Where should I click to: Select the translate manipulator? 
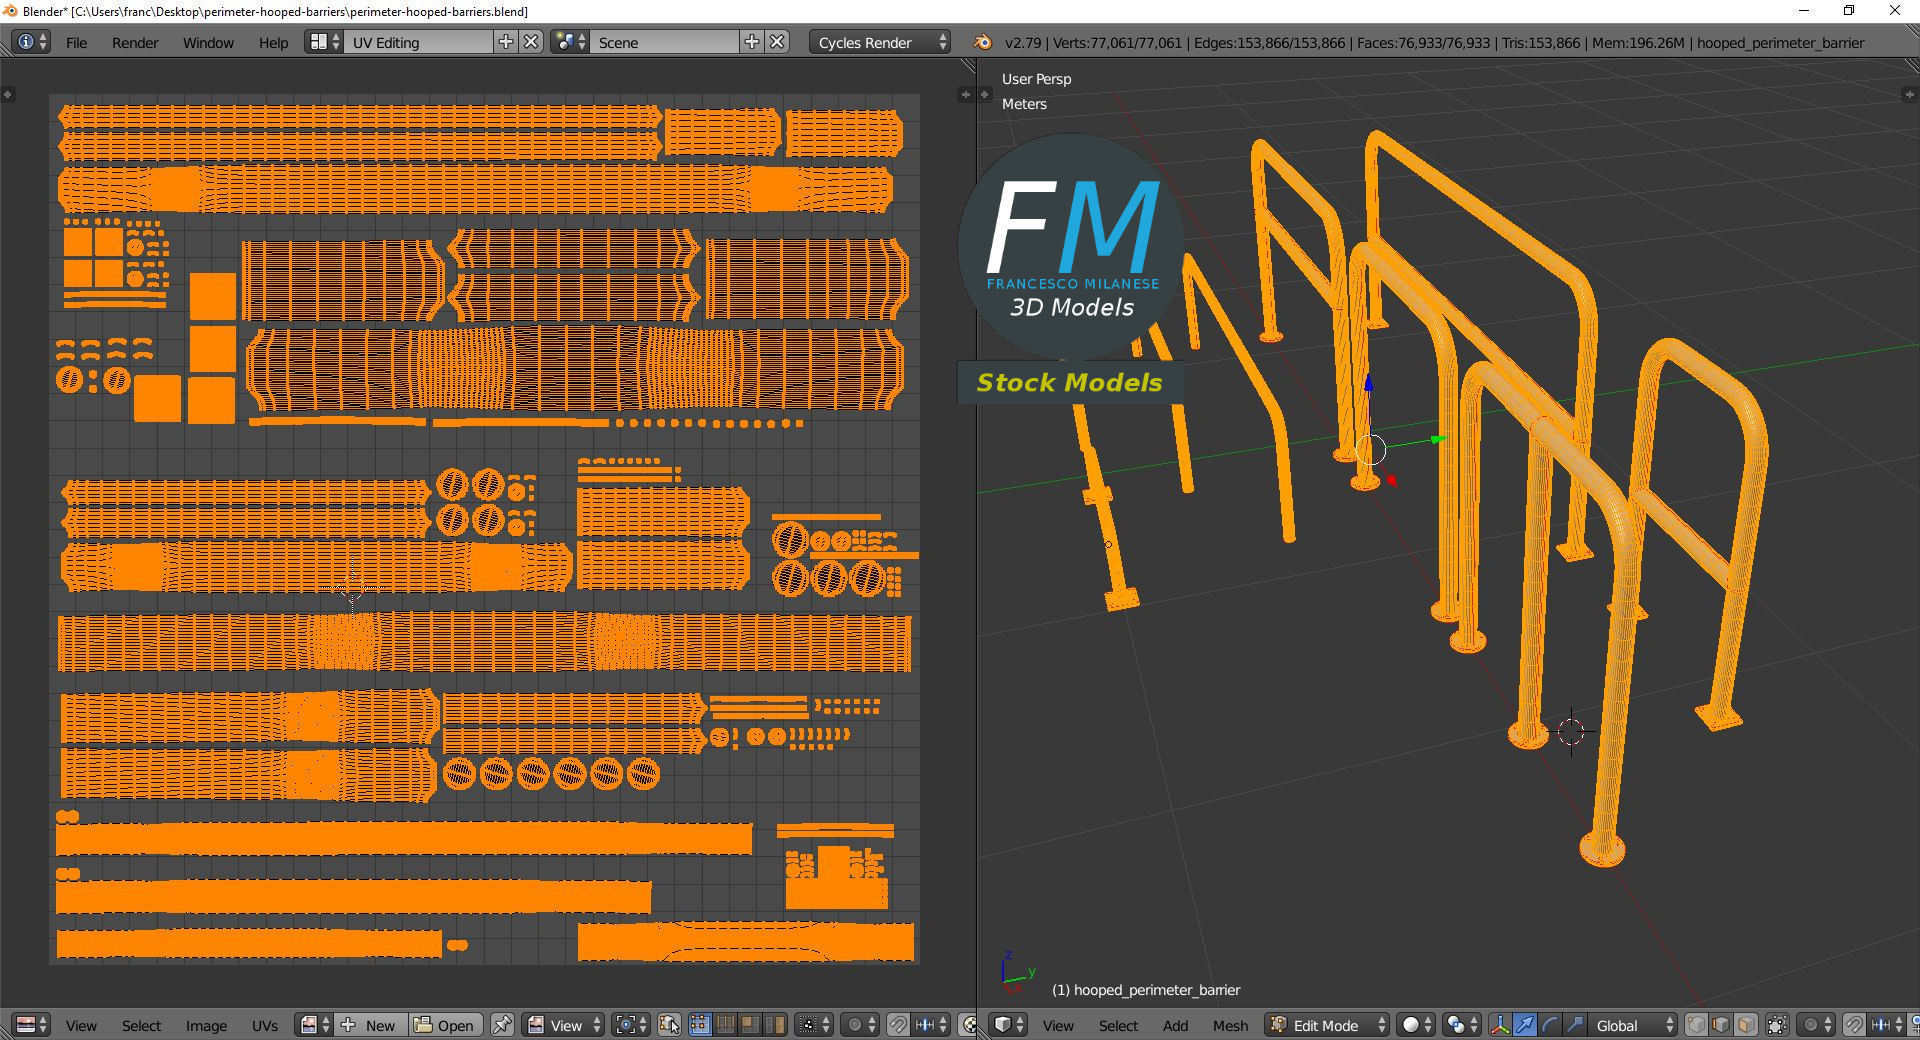click(x=1525, y=1025)
